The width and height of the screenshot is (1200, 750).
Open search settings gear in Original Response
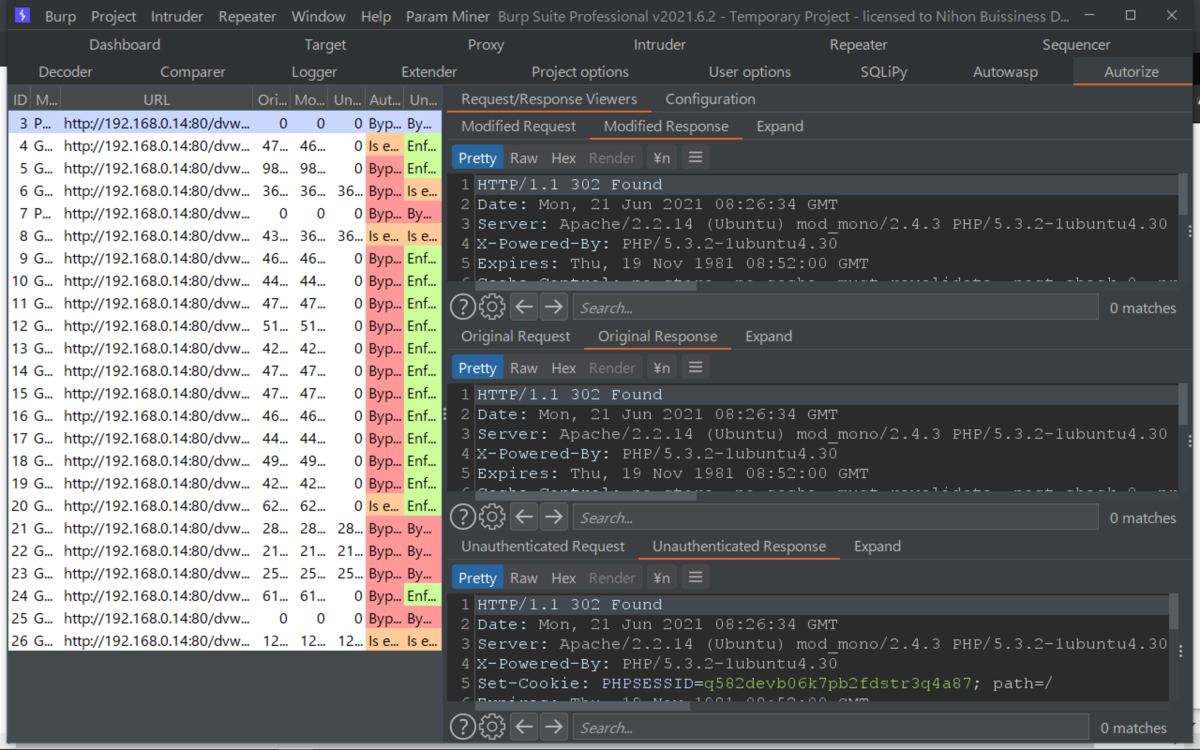[x=492, y=517]
